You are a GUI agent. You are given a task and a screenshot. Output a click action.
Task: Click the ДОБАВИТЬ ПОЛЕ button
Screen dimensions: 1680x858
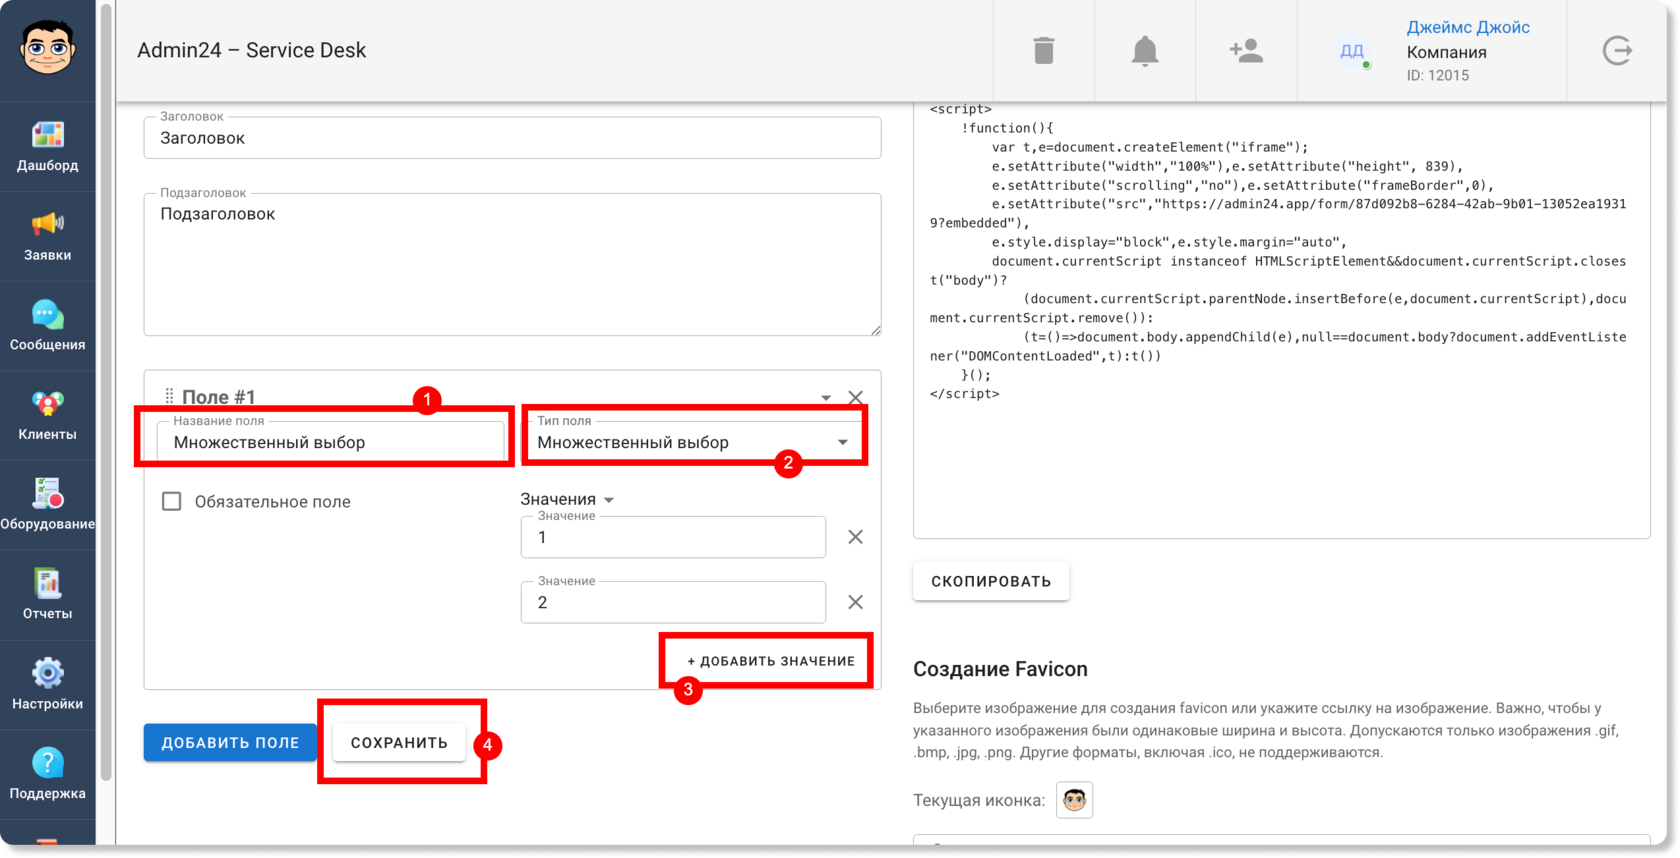[230, 743]
